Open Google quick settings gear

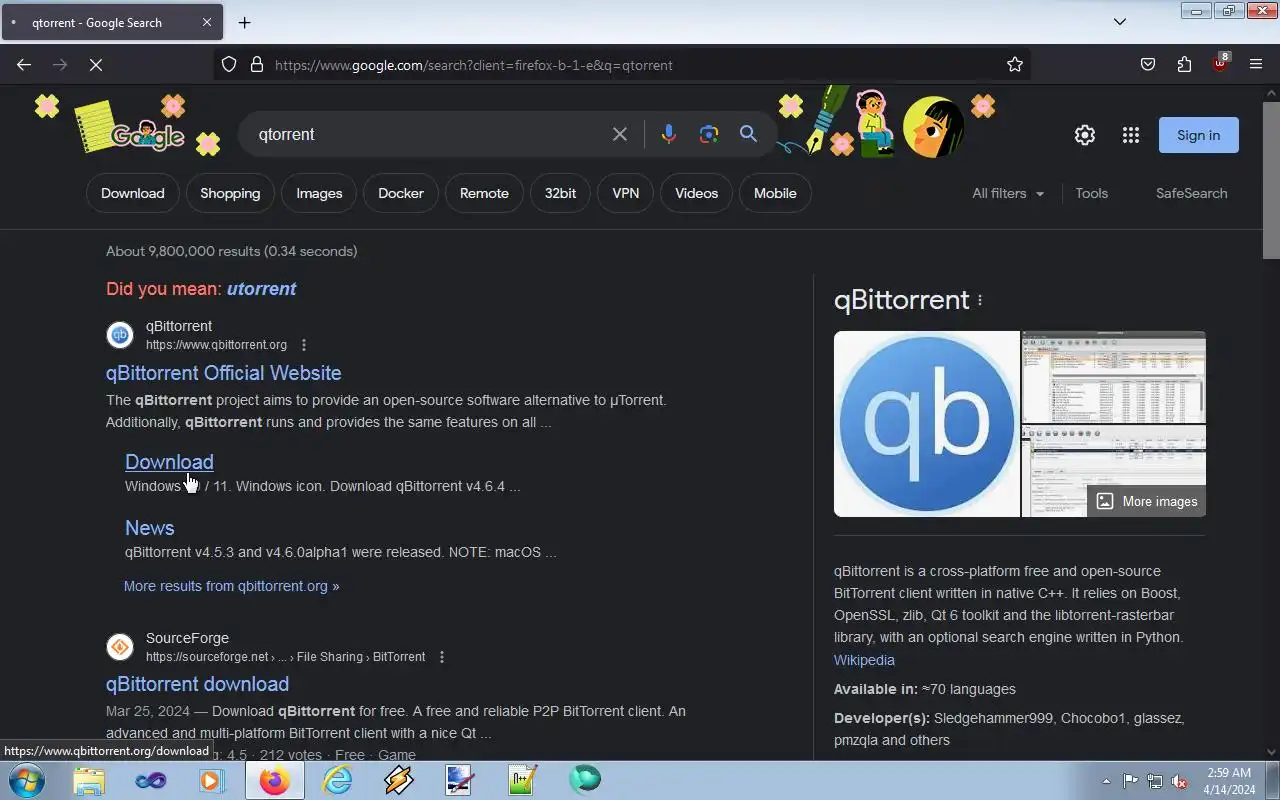(1085, 135)
